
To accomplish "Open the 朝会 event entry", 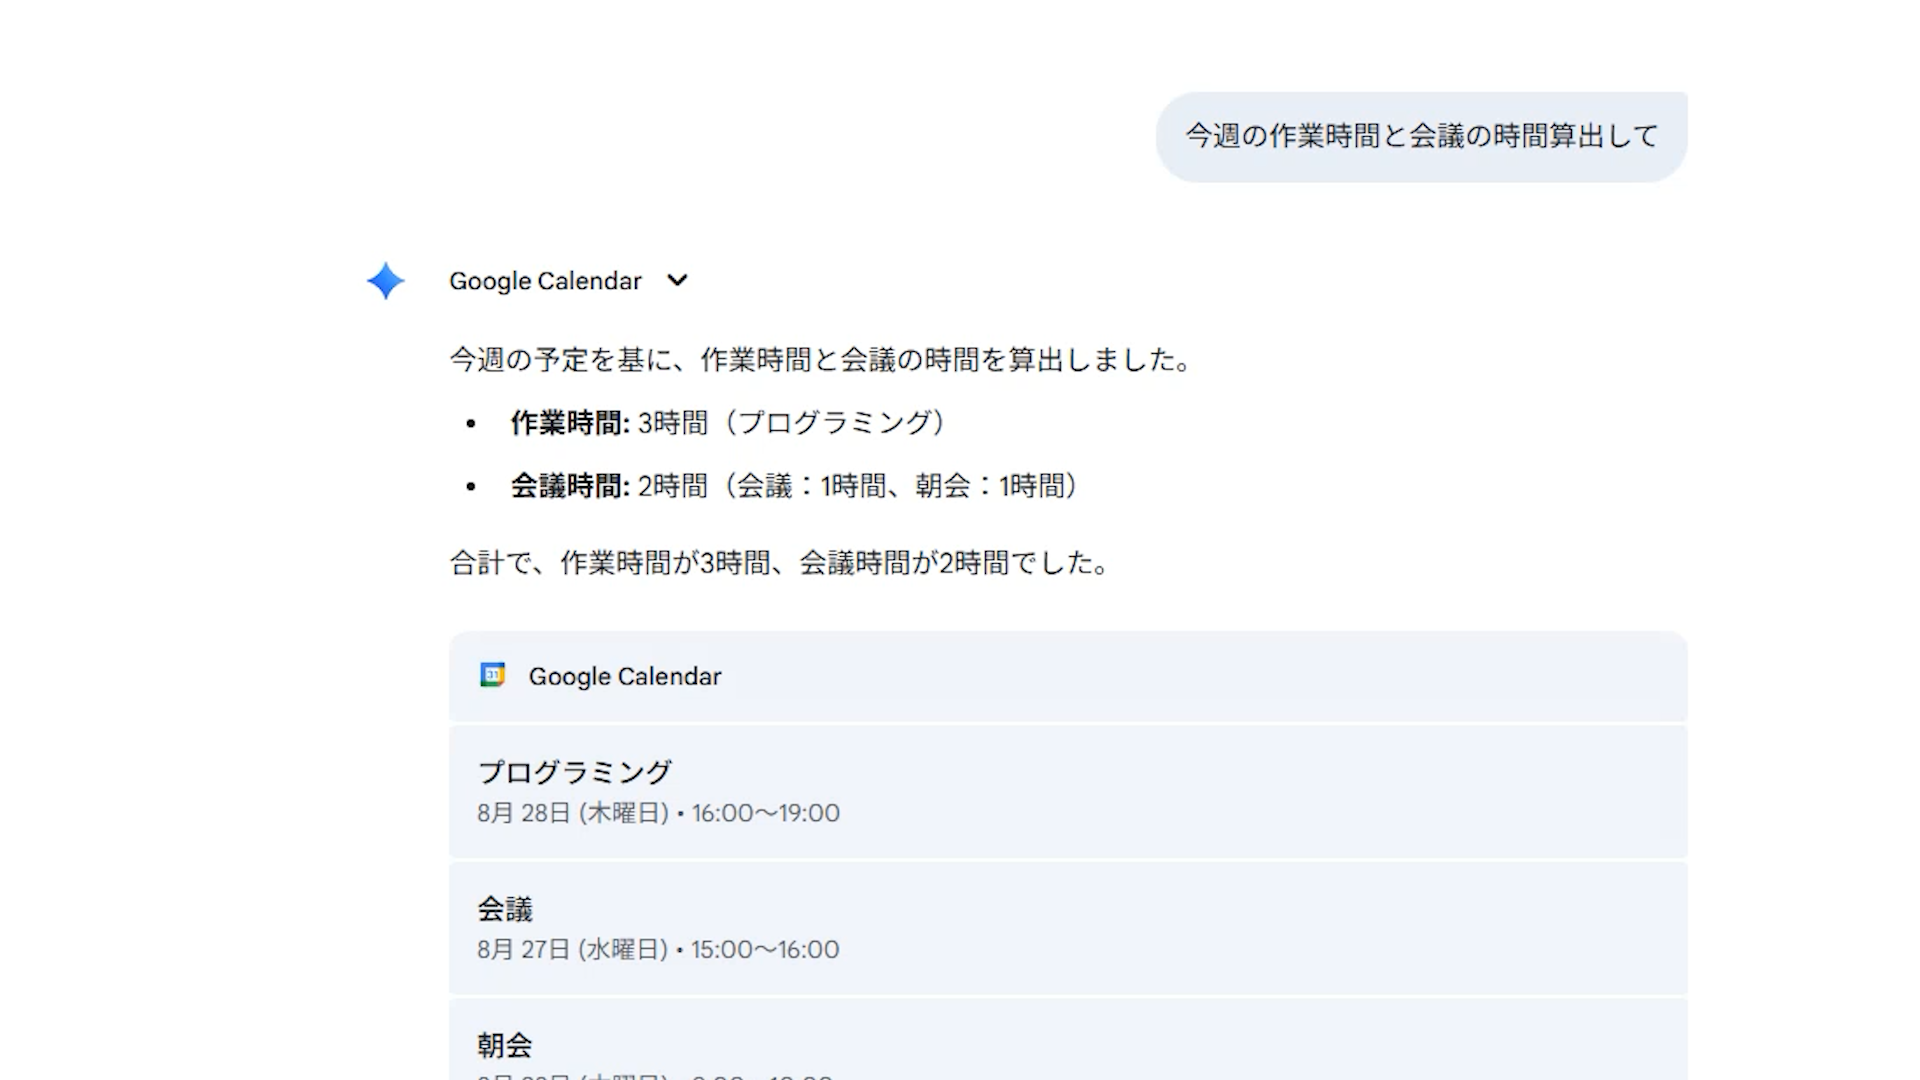I will (505, 1045).
